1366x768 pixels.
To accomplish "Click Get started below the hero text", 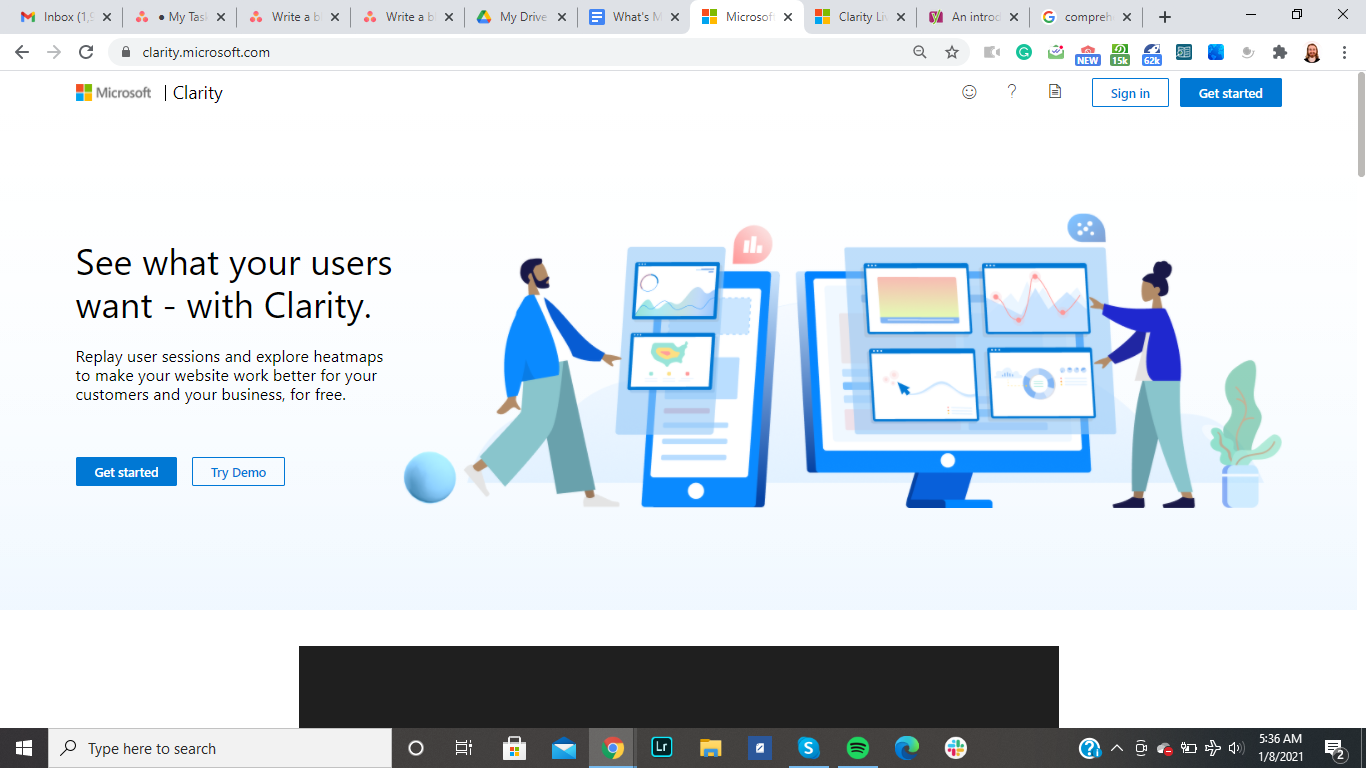I will tap(126, 472).
